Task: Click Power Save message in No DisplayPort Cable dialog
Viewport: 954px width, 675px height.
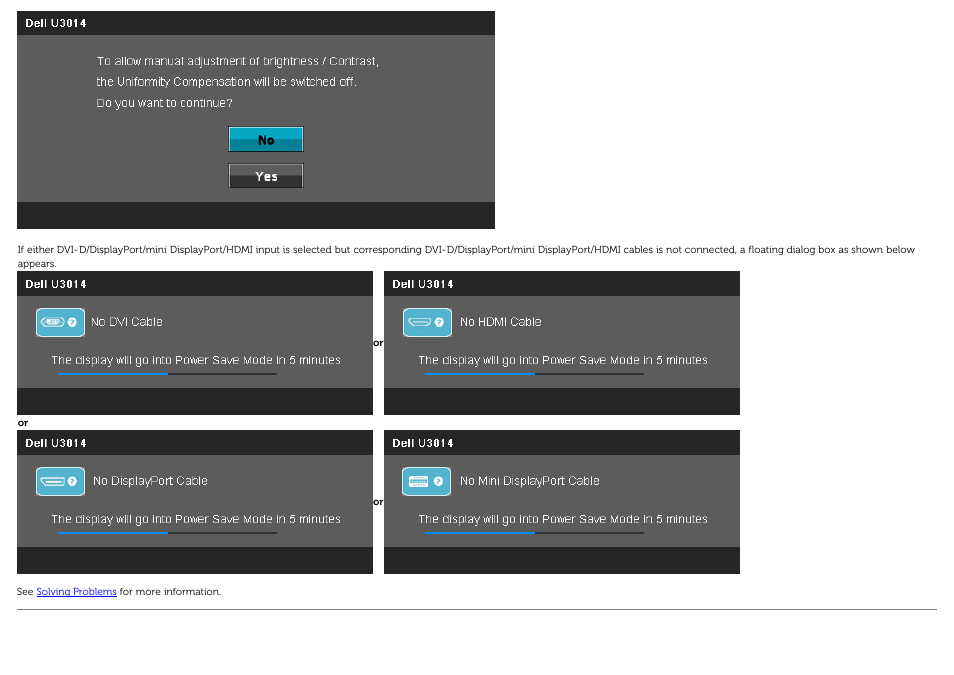Action: tap(196, 519)
